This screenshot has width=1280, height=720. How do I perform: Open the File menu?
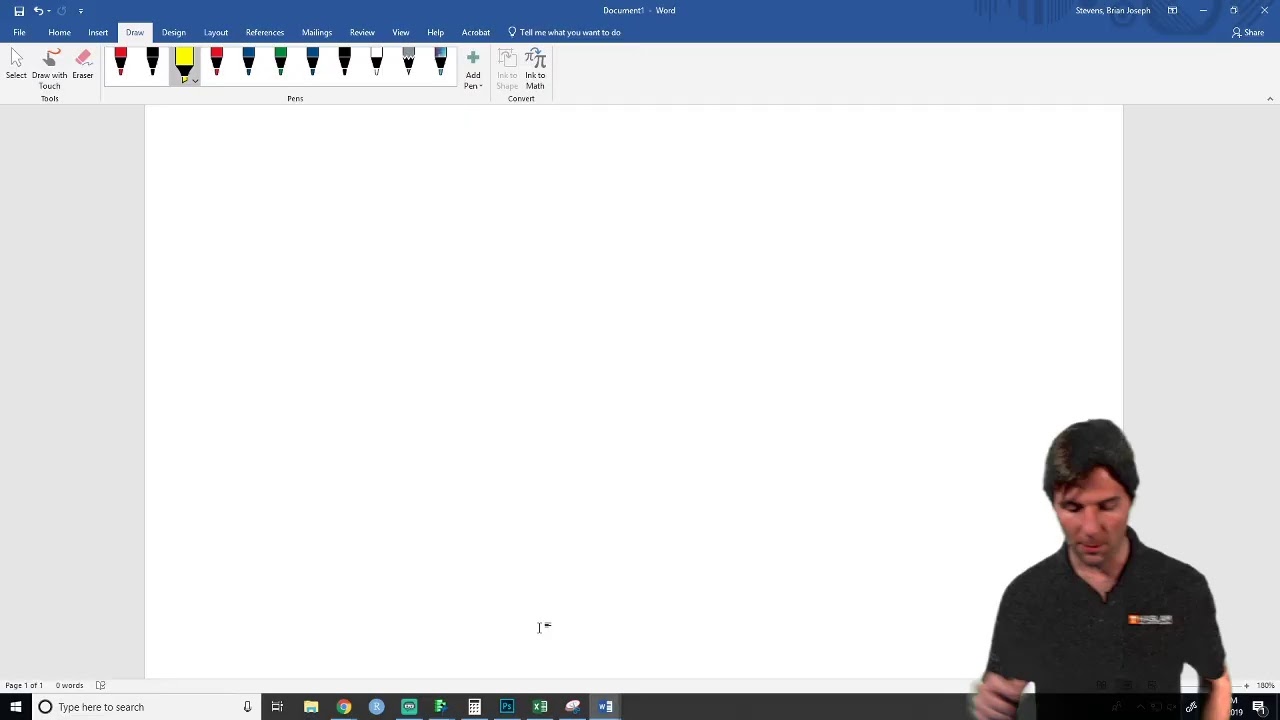pyautogui.click(x=19, y=32)
